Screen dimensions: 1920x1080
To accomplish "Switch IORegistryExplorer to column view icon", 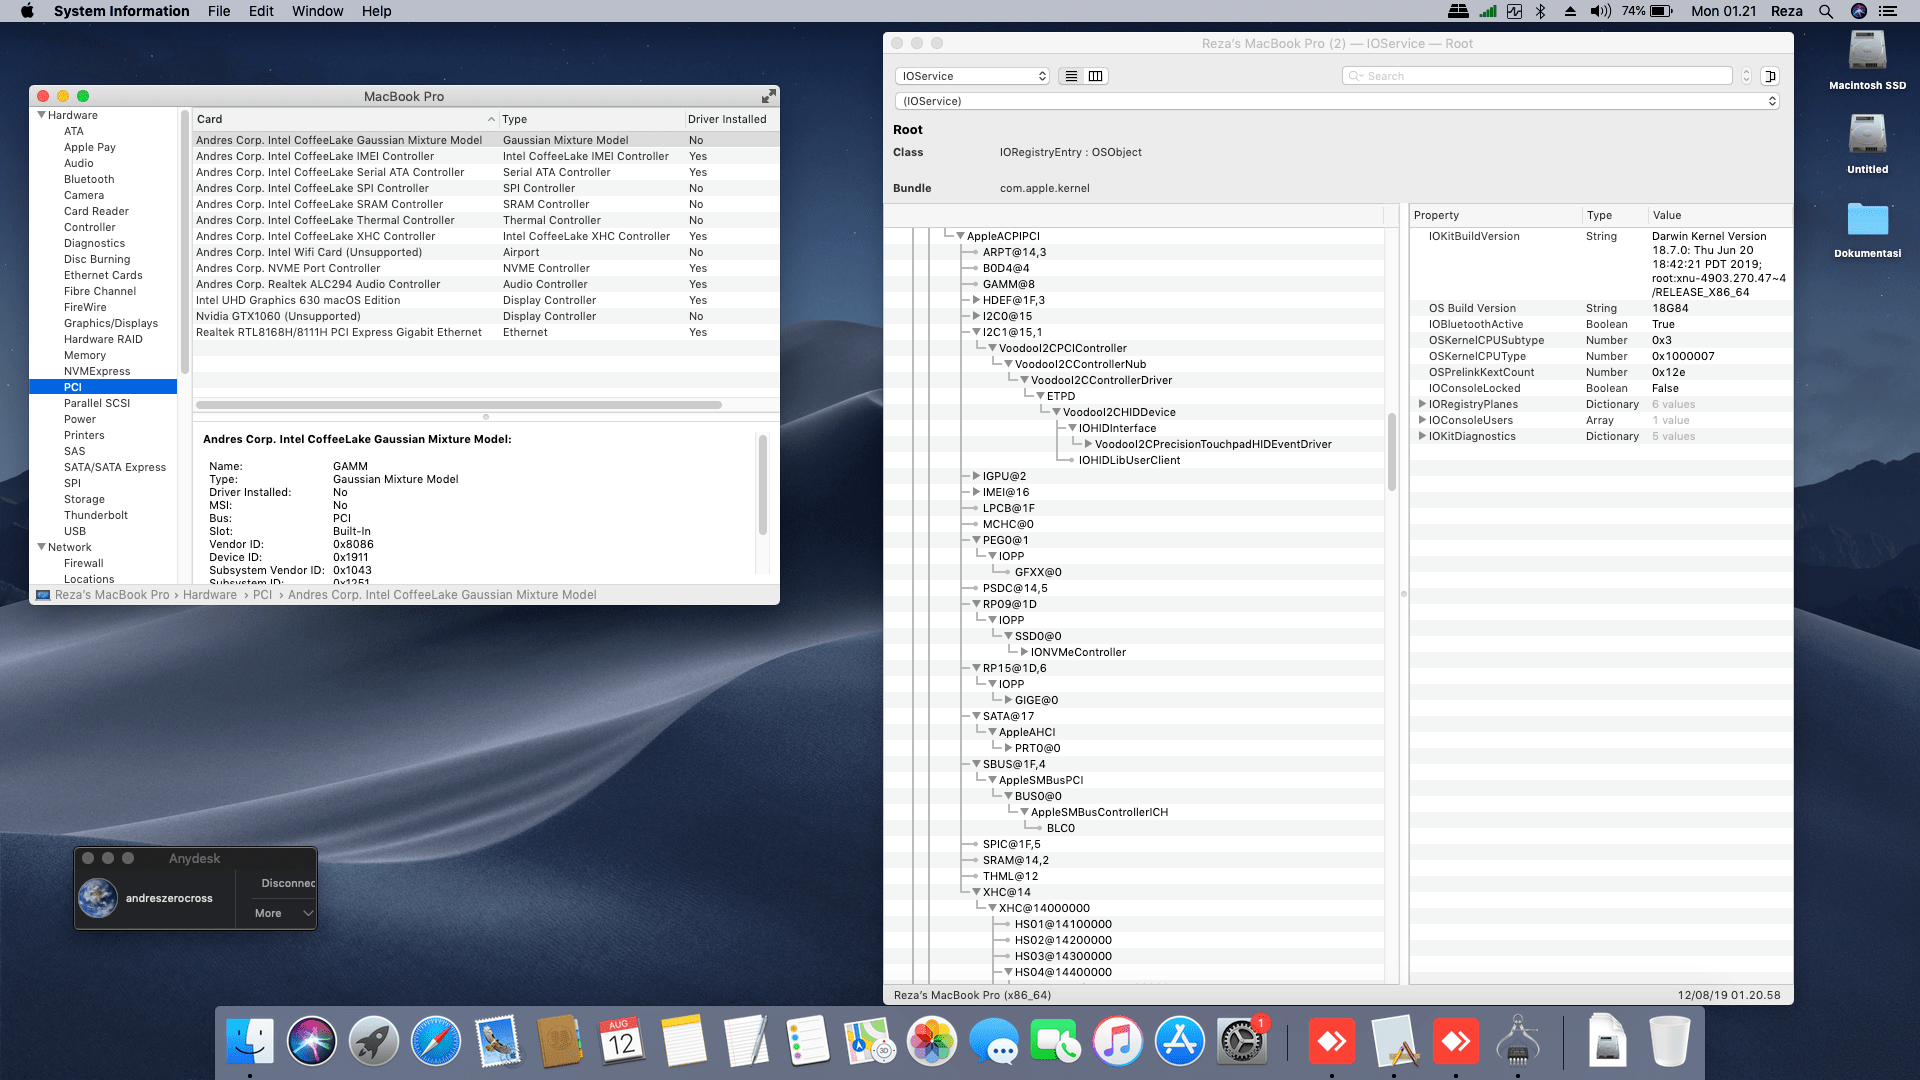I will (x=1096, y=76).
